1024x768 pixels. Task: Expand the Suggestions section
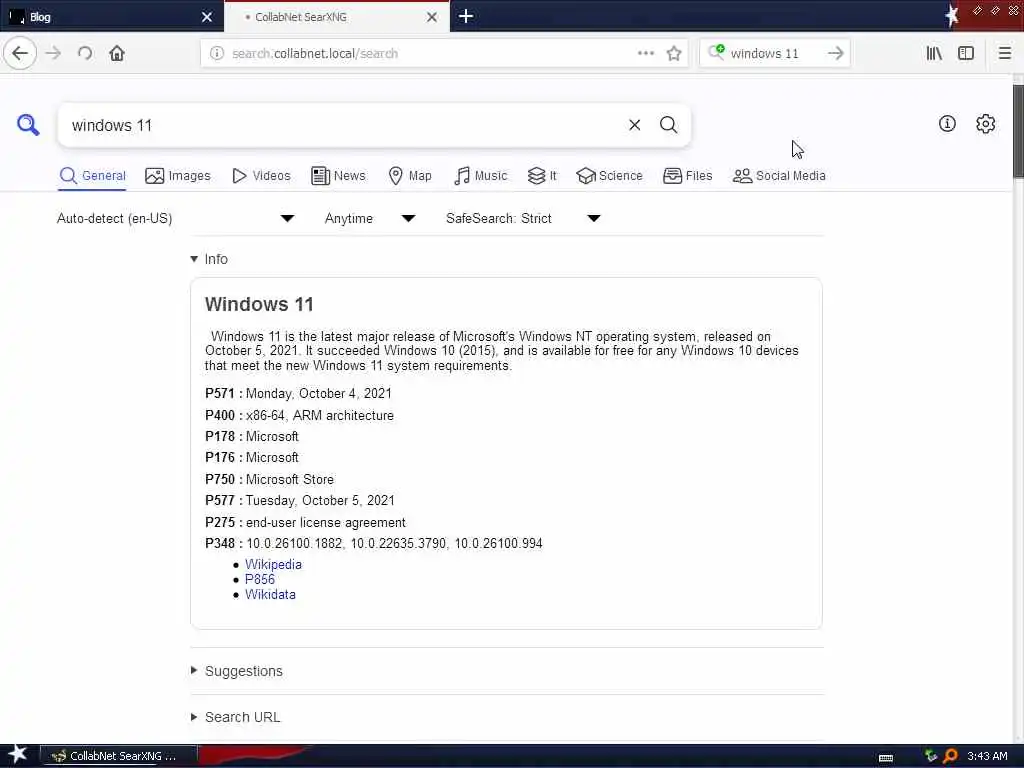(x=236, y=671)
